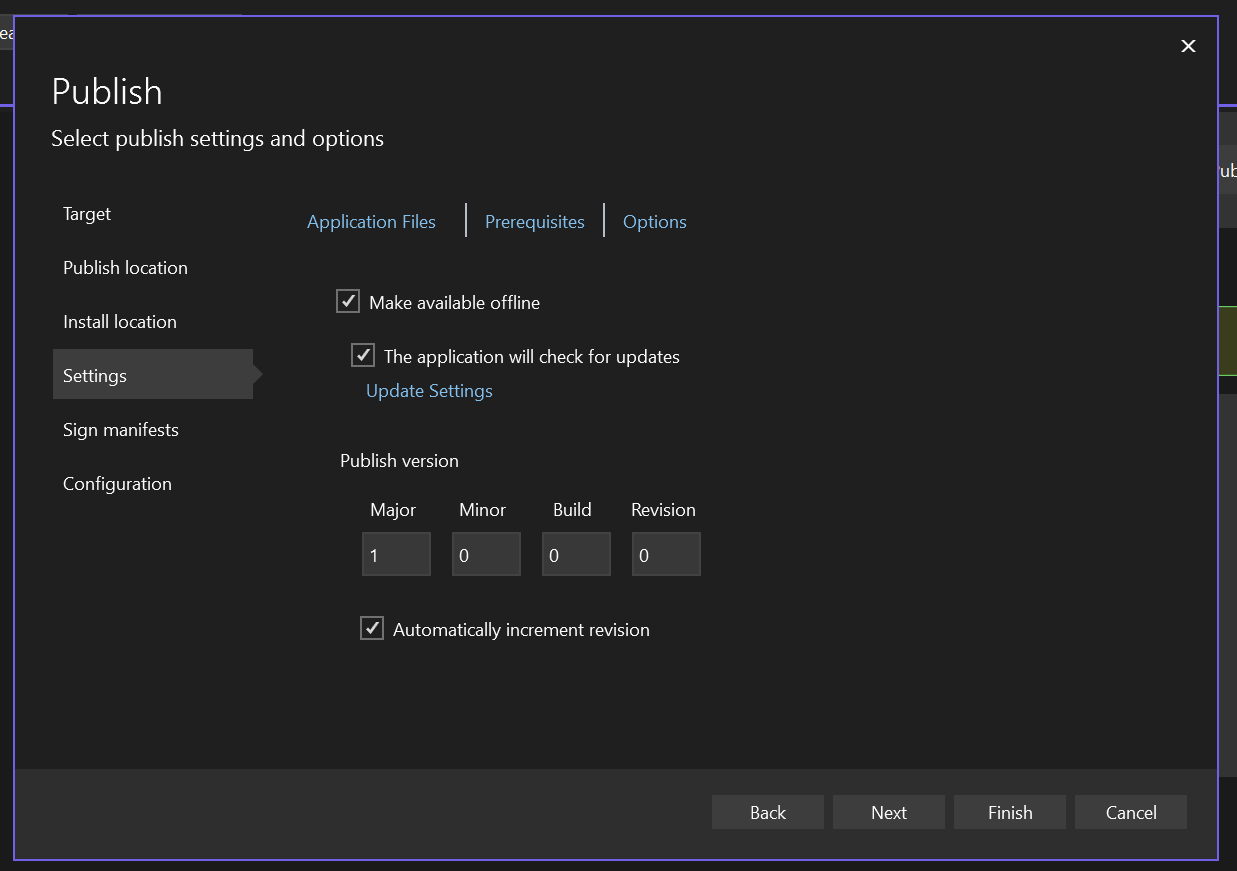Select the Settings step

click(x=94, y=374)
